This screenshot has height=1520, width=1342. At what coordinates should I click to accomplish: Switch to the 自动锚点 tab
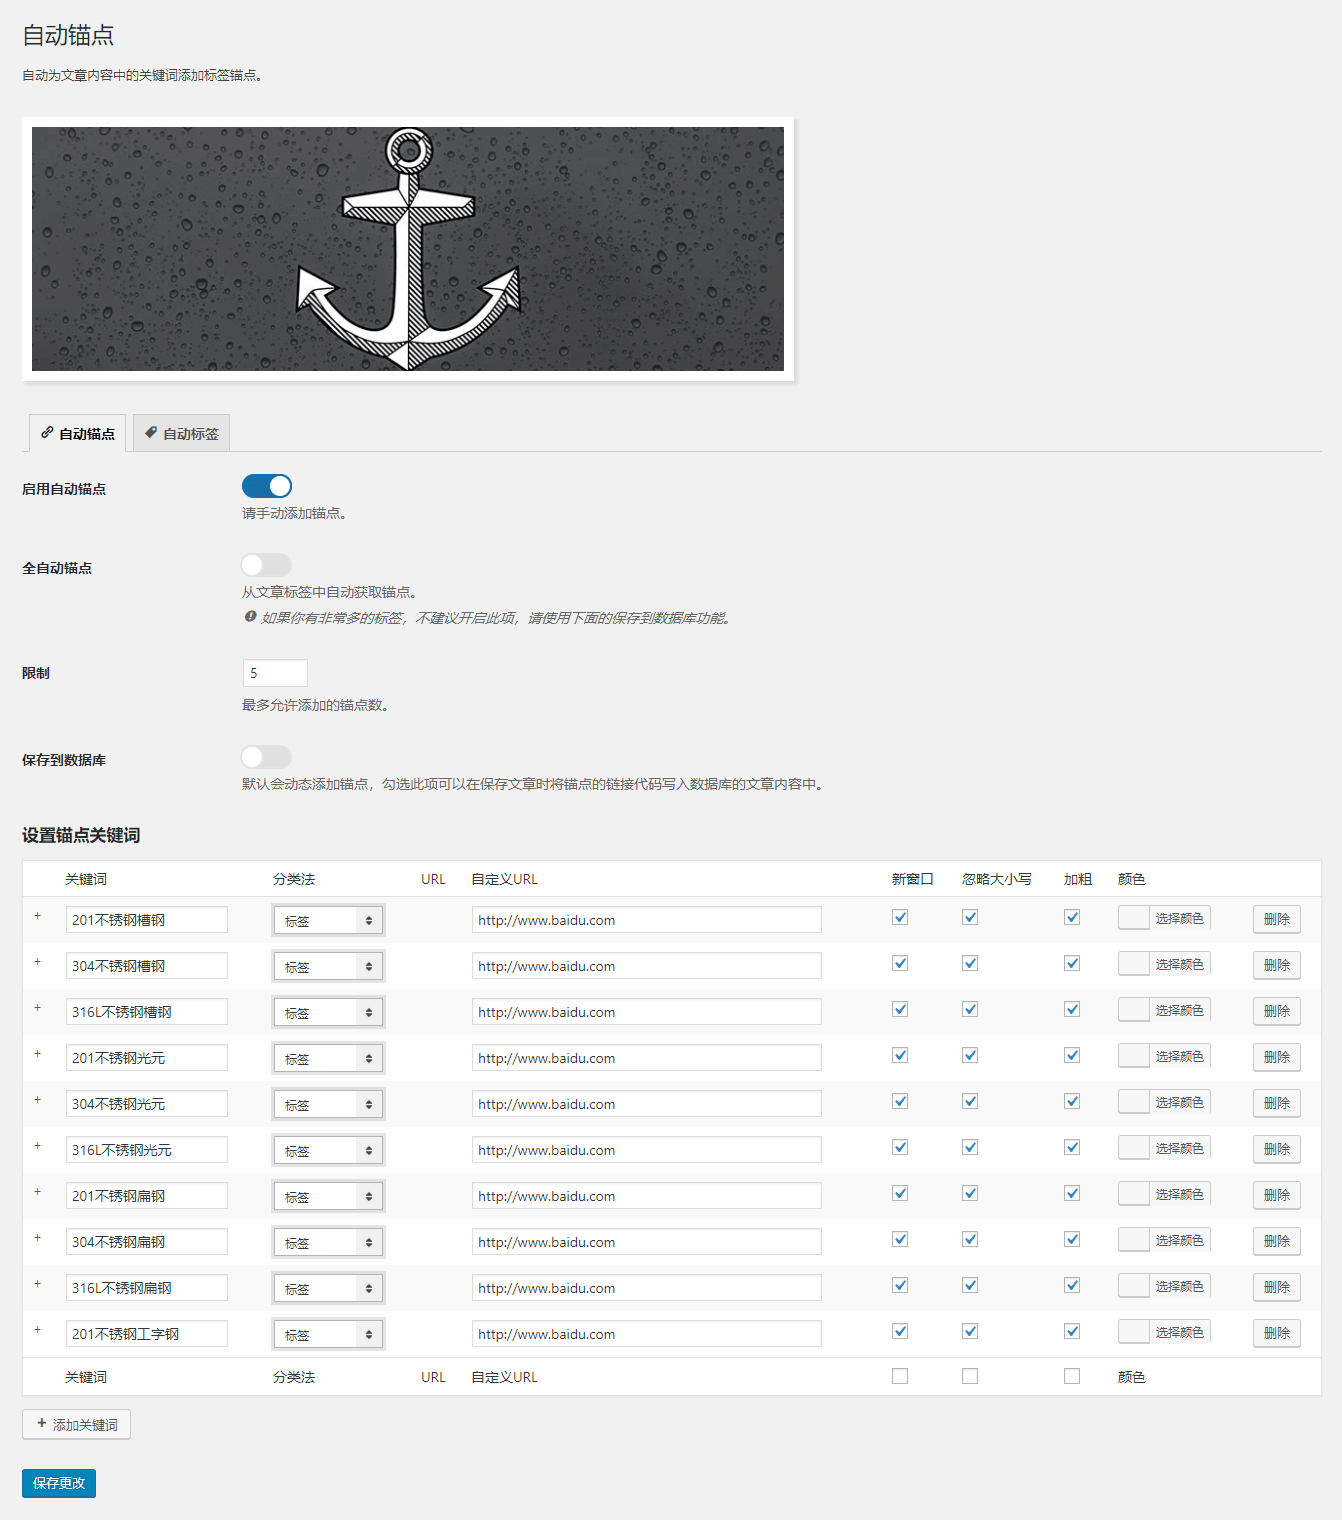tap(77, 433)
